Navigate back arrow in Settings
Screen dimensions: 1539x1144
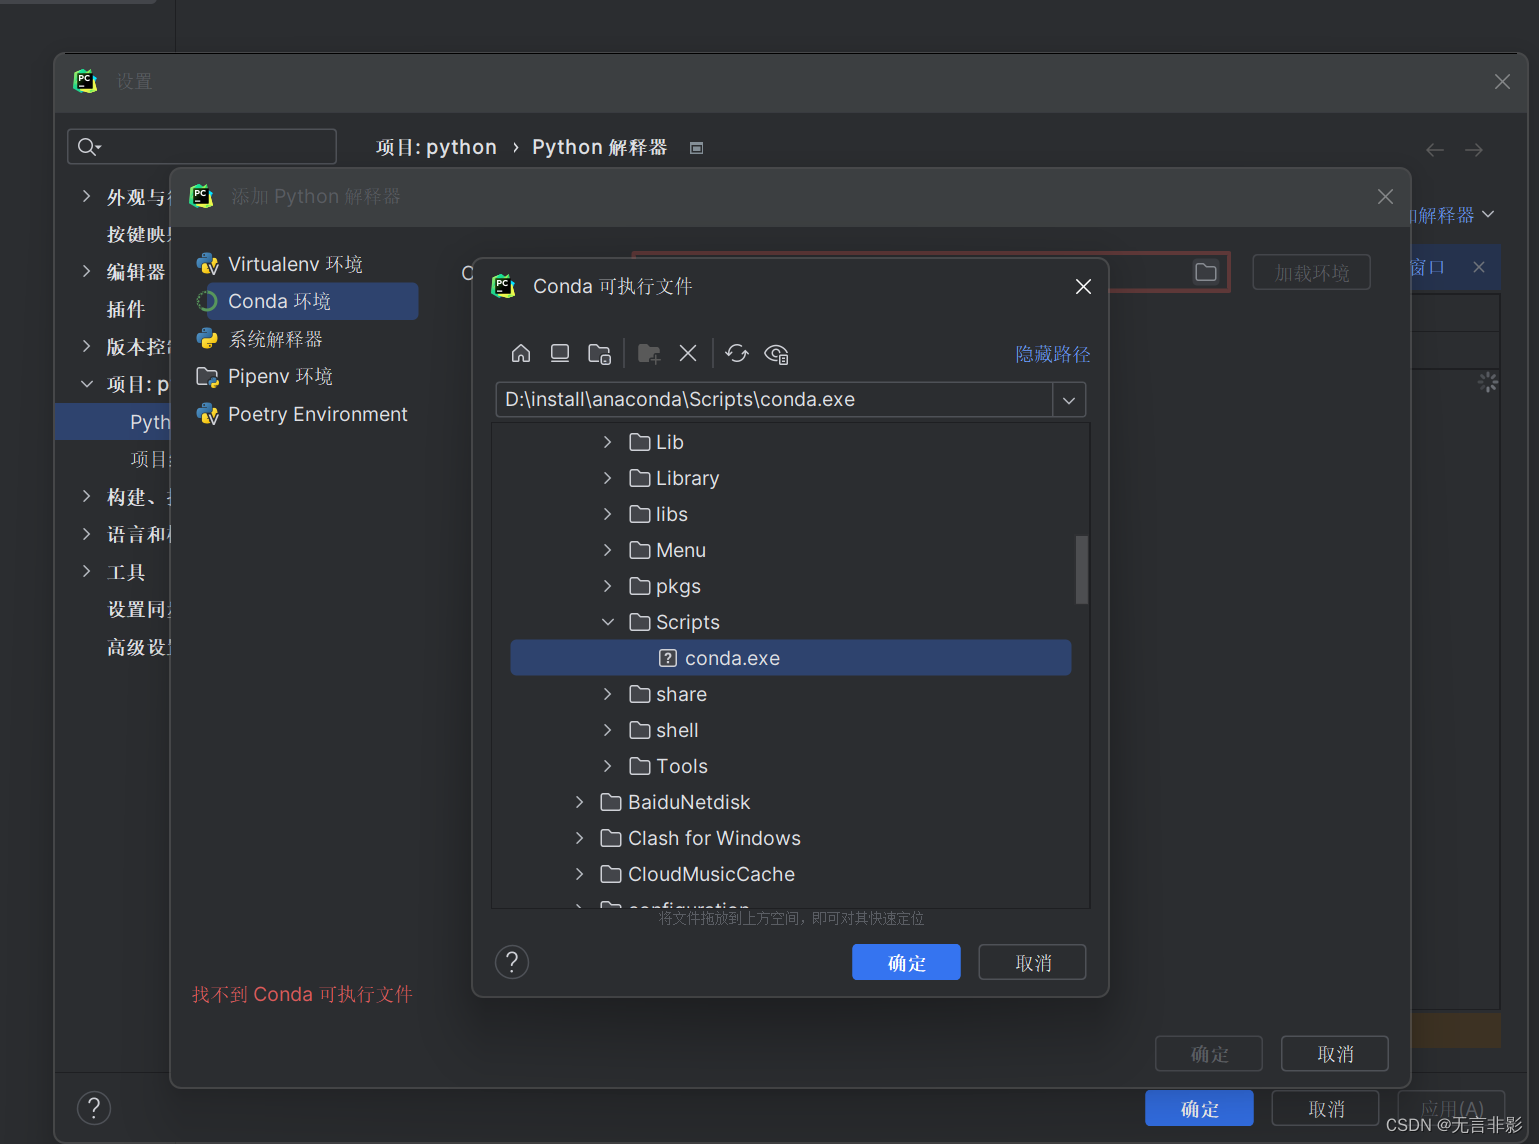pyautogui.click(x=1435, y=149)
